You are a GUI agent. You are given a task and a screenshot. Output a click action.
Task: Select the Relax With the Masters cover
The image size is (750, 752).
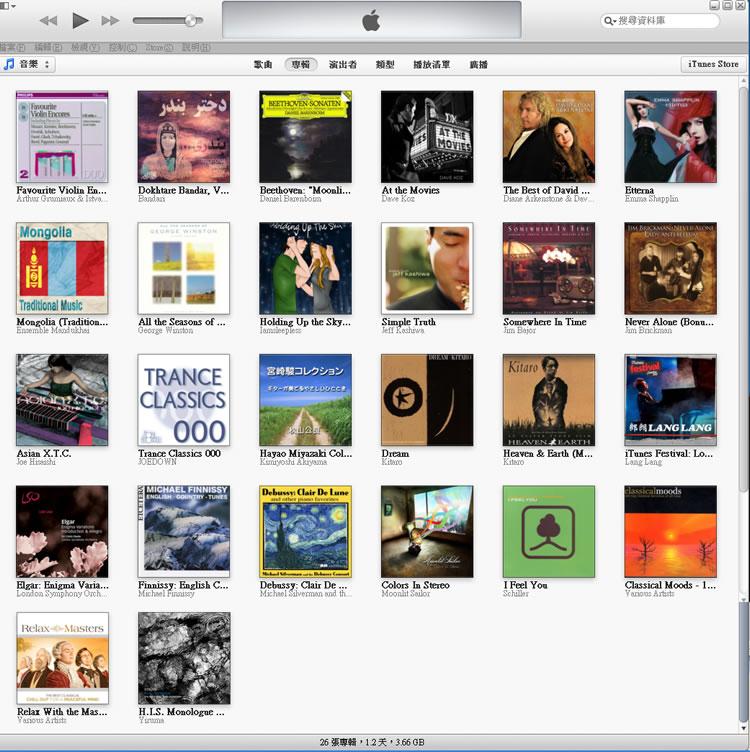63,658
